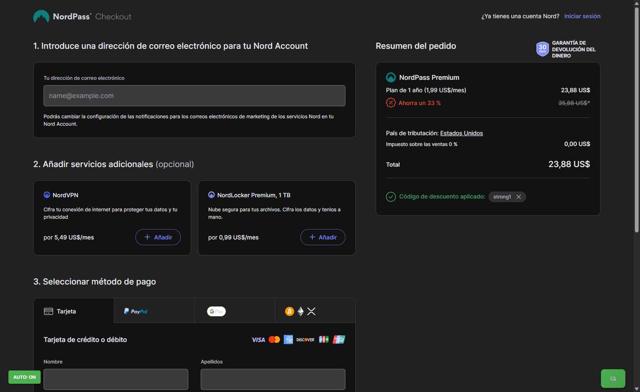Focus the email address input field
This screenshot has height=392, width=640.
point(194,96)
